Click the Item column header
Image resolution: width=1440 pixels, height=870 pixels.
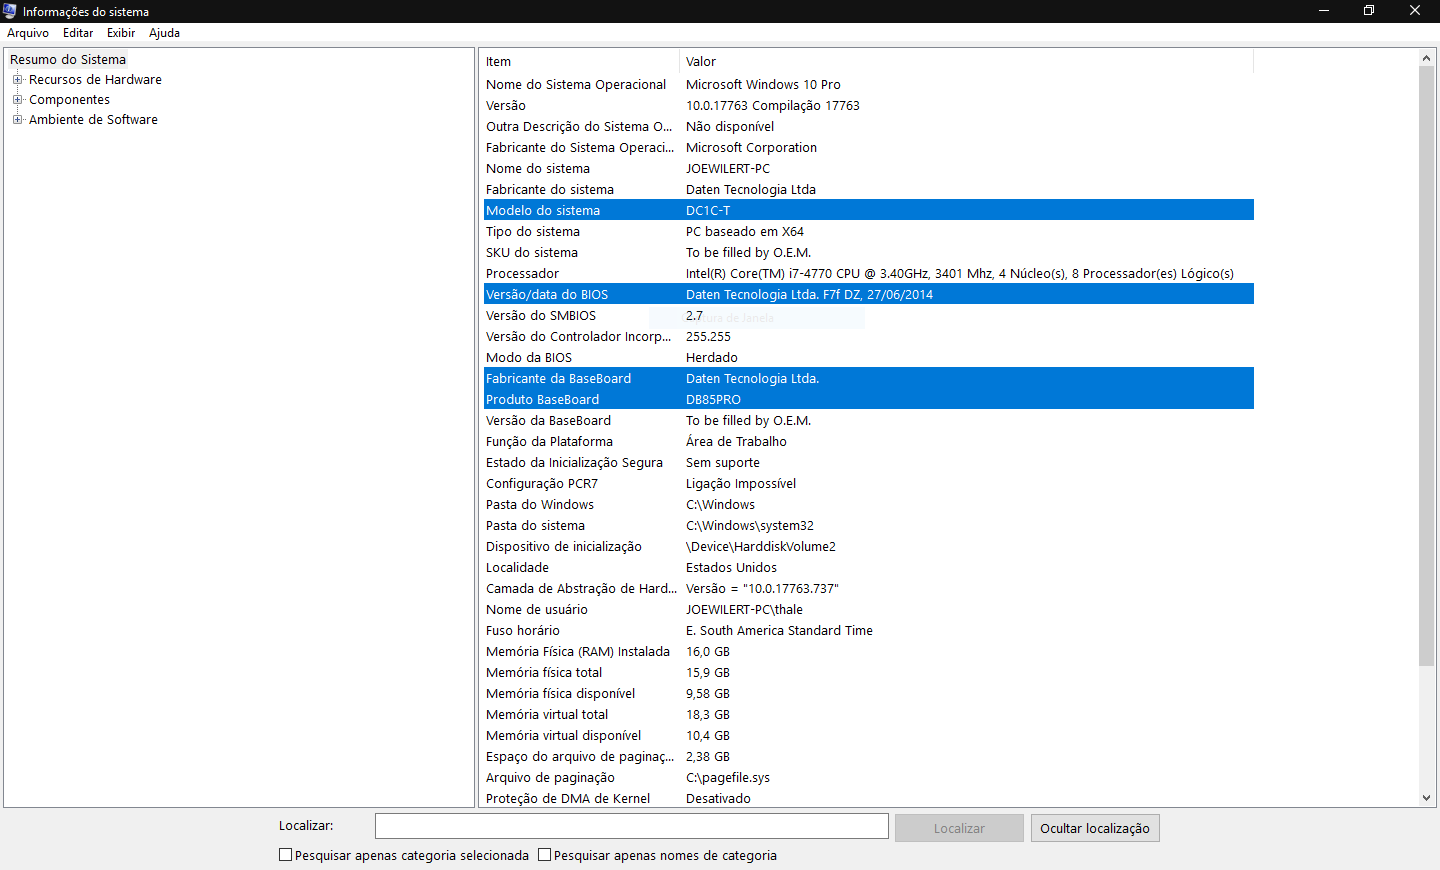pos(580,62)
